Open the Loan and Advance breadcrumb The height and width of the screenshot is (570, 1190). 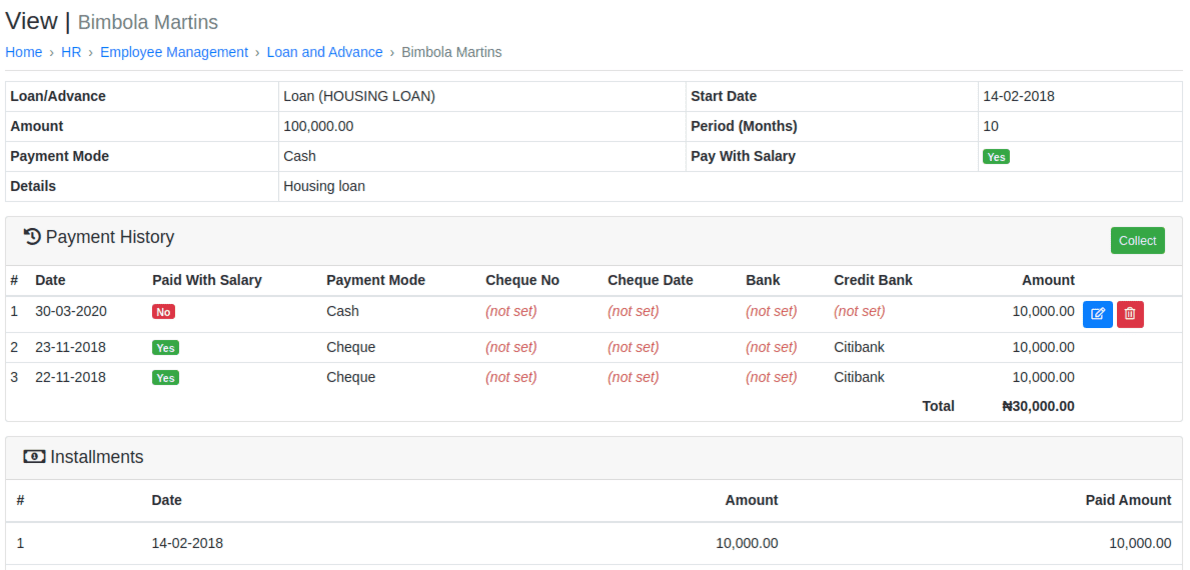point(324,52)
